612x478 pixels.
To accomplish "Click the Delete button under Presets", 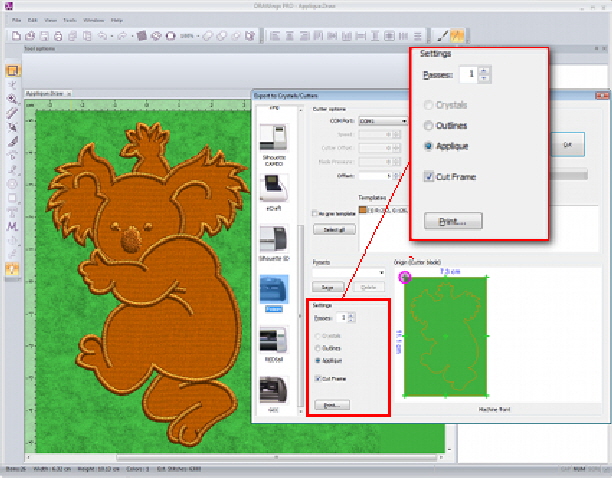I will point(368,288).
